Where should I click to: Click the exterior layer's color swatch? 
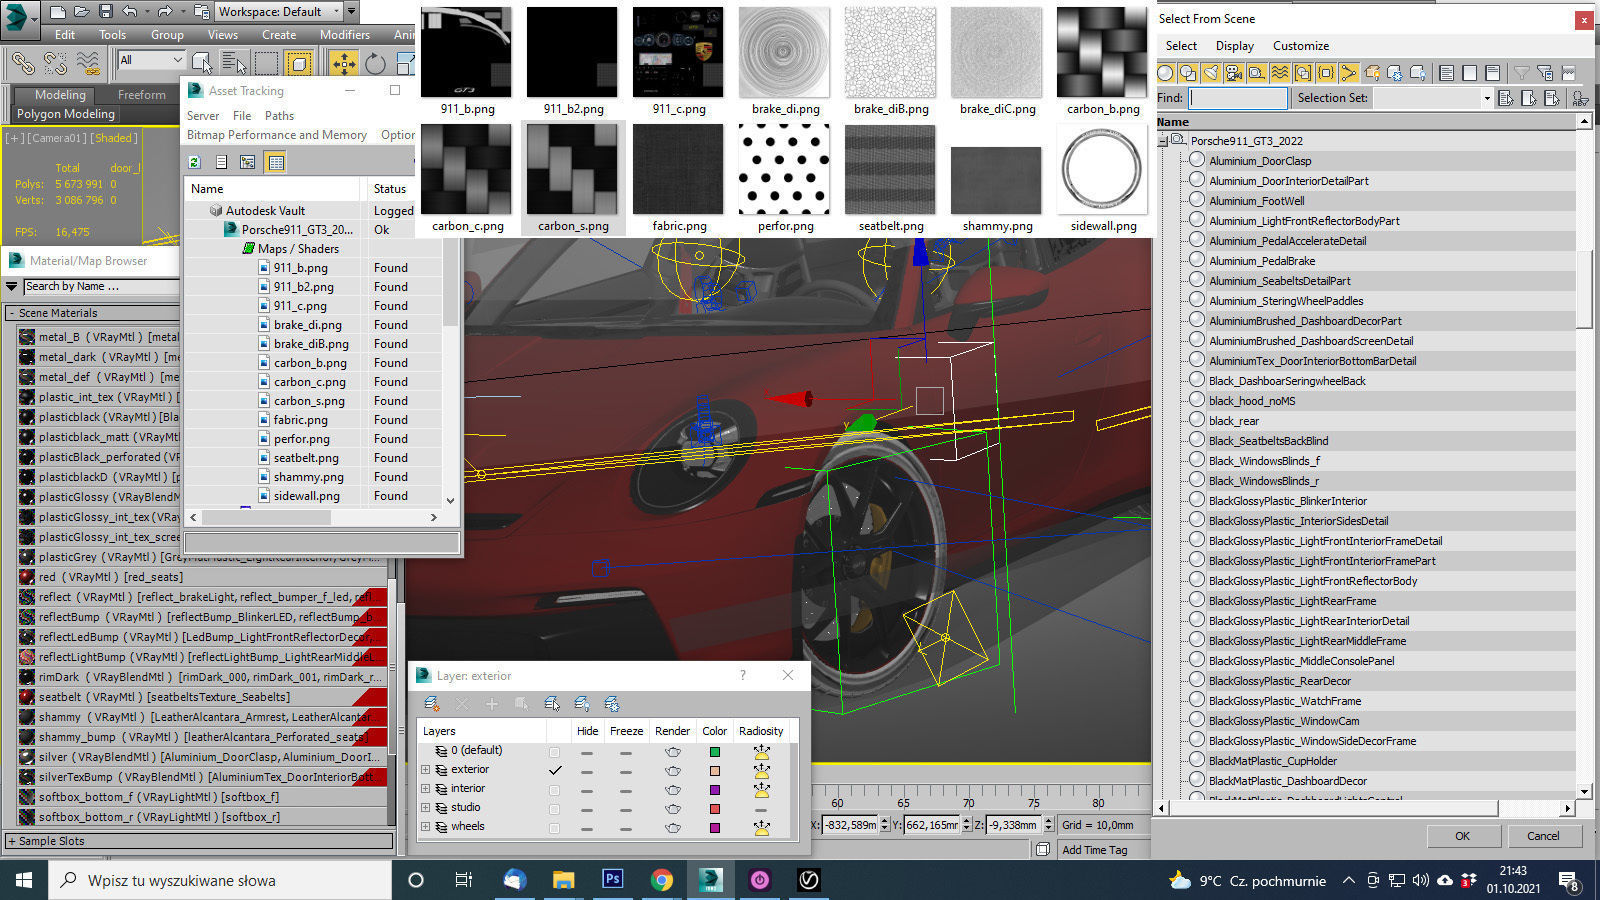point(715,771)
